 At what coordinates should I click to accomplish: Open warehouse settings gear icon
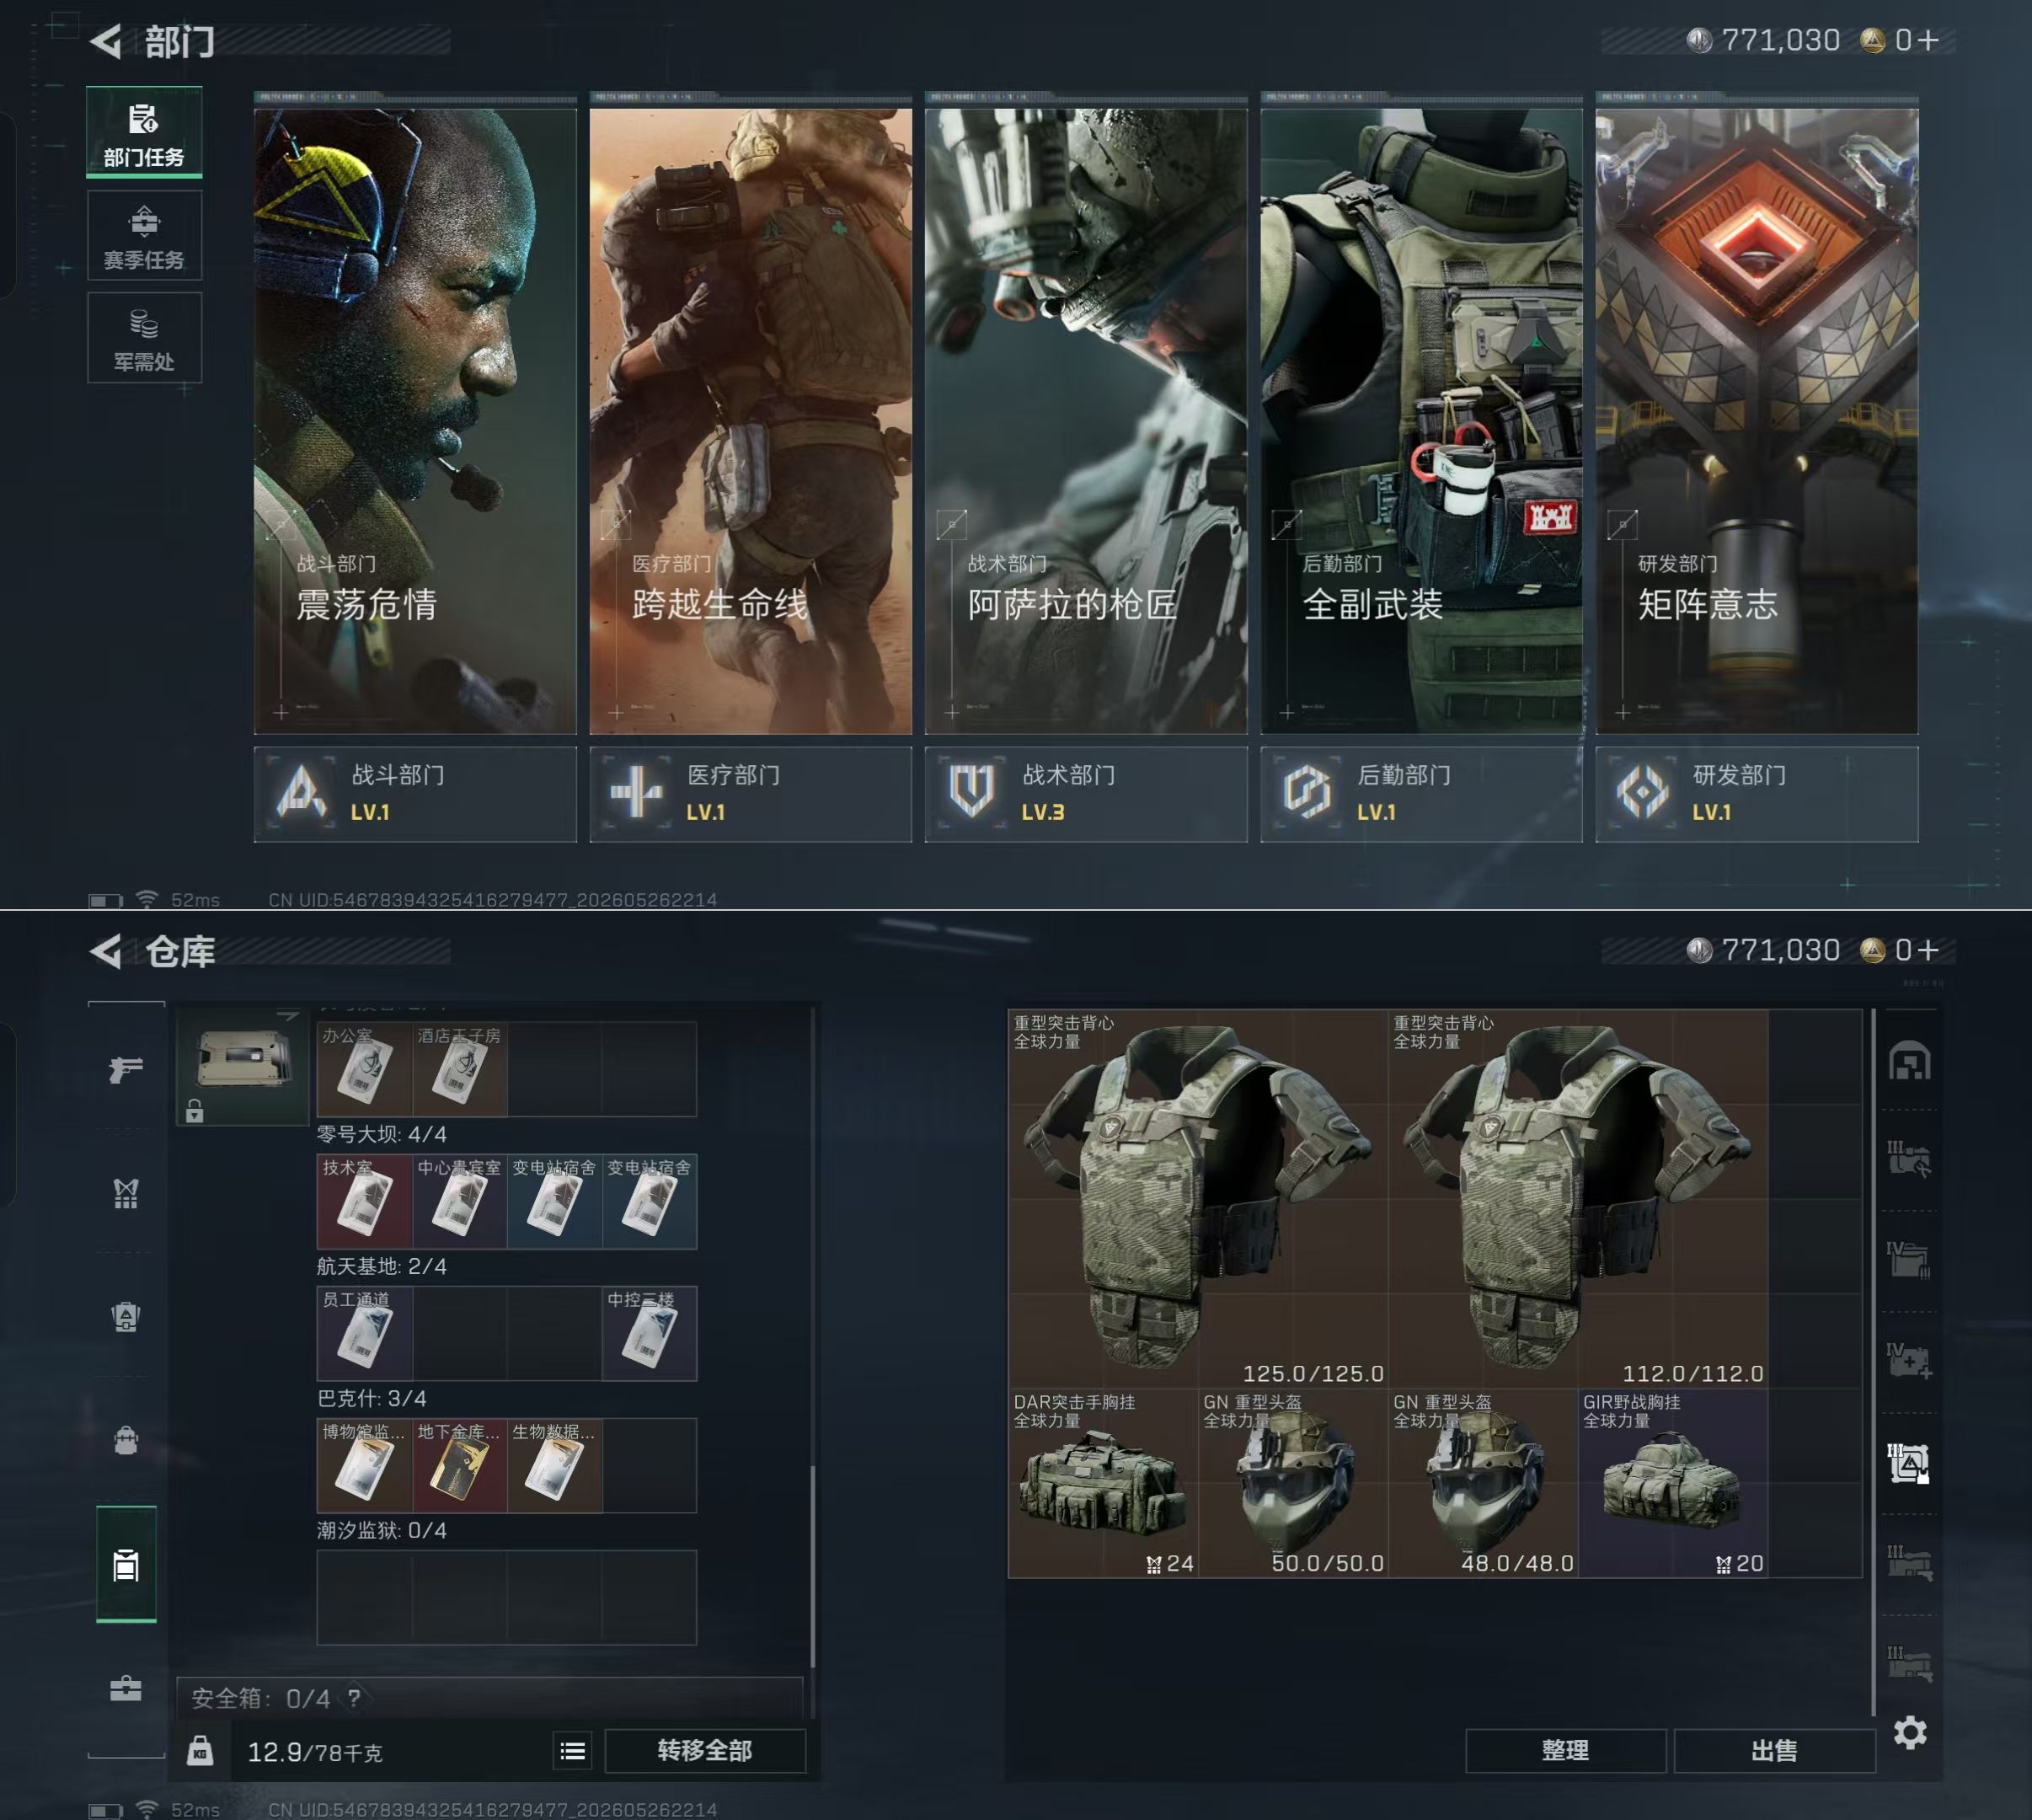pyautogui.click(x=1910, y=1732)
